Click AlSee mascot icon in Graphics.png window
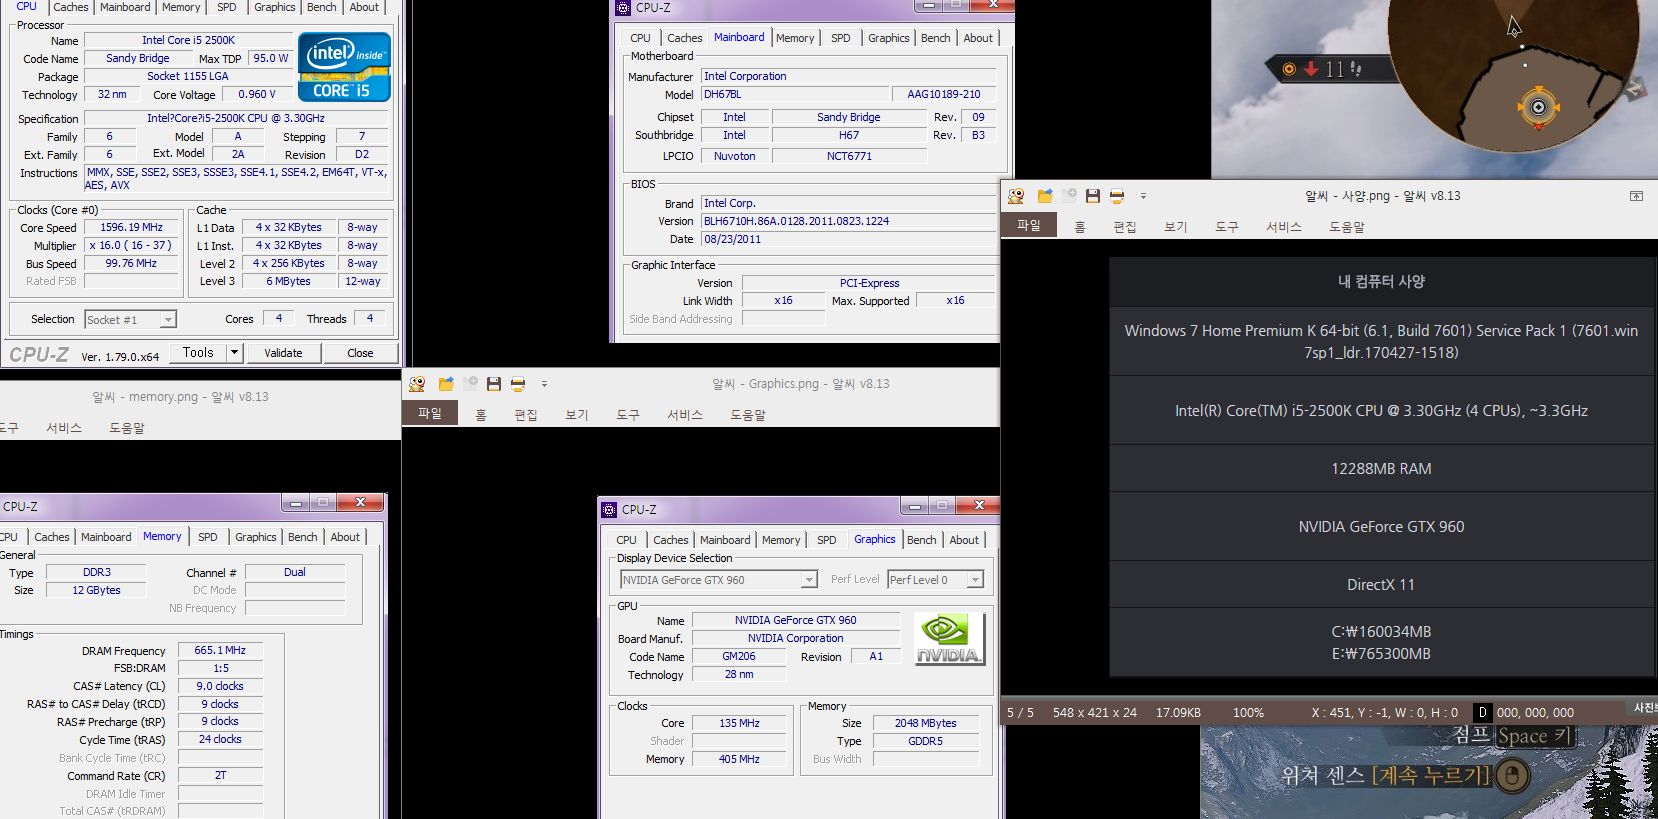Screen dimensions: 1658x819 click(417, 384)
